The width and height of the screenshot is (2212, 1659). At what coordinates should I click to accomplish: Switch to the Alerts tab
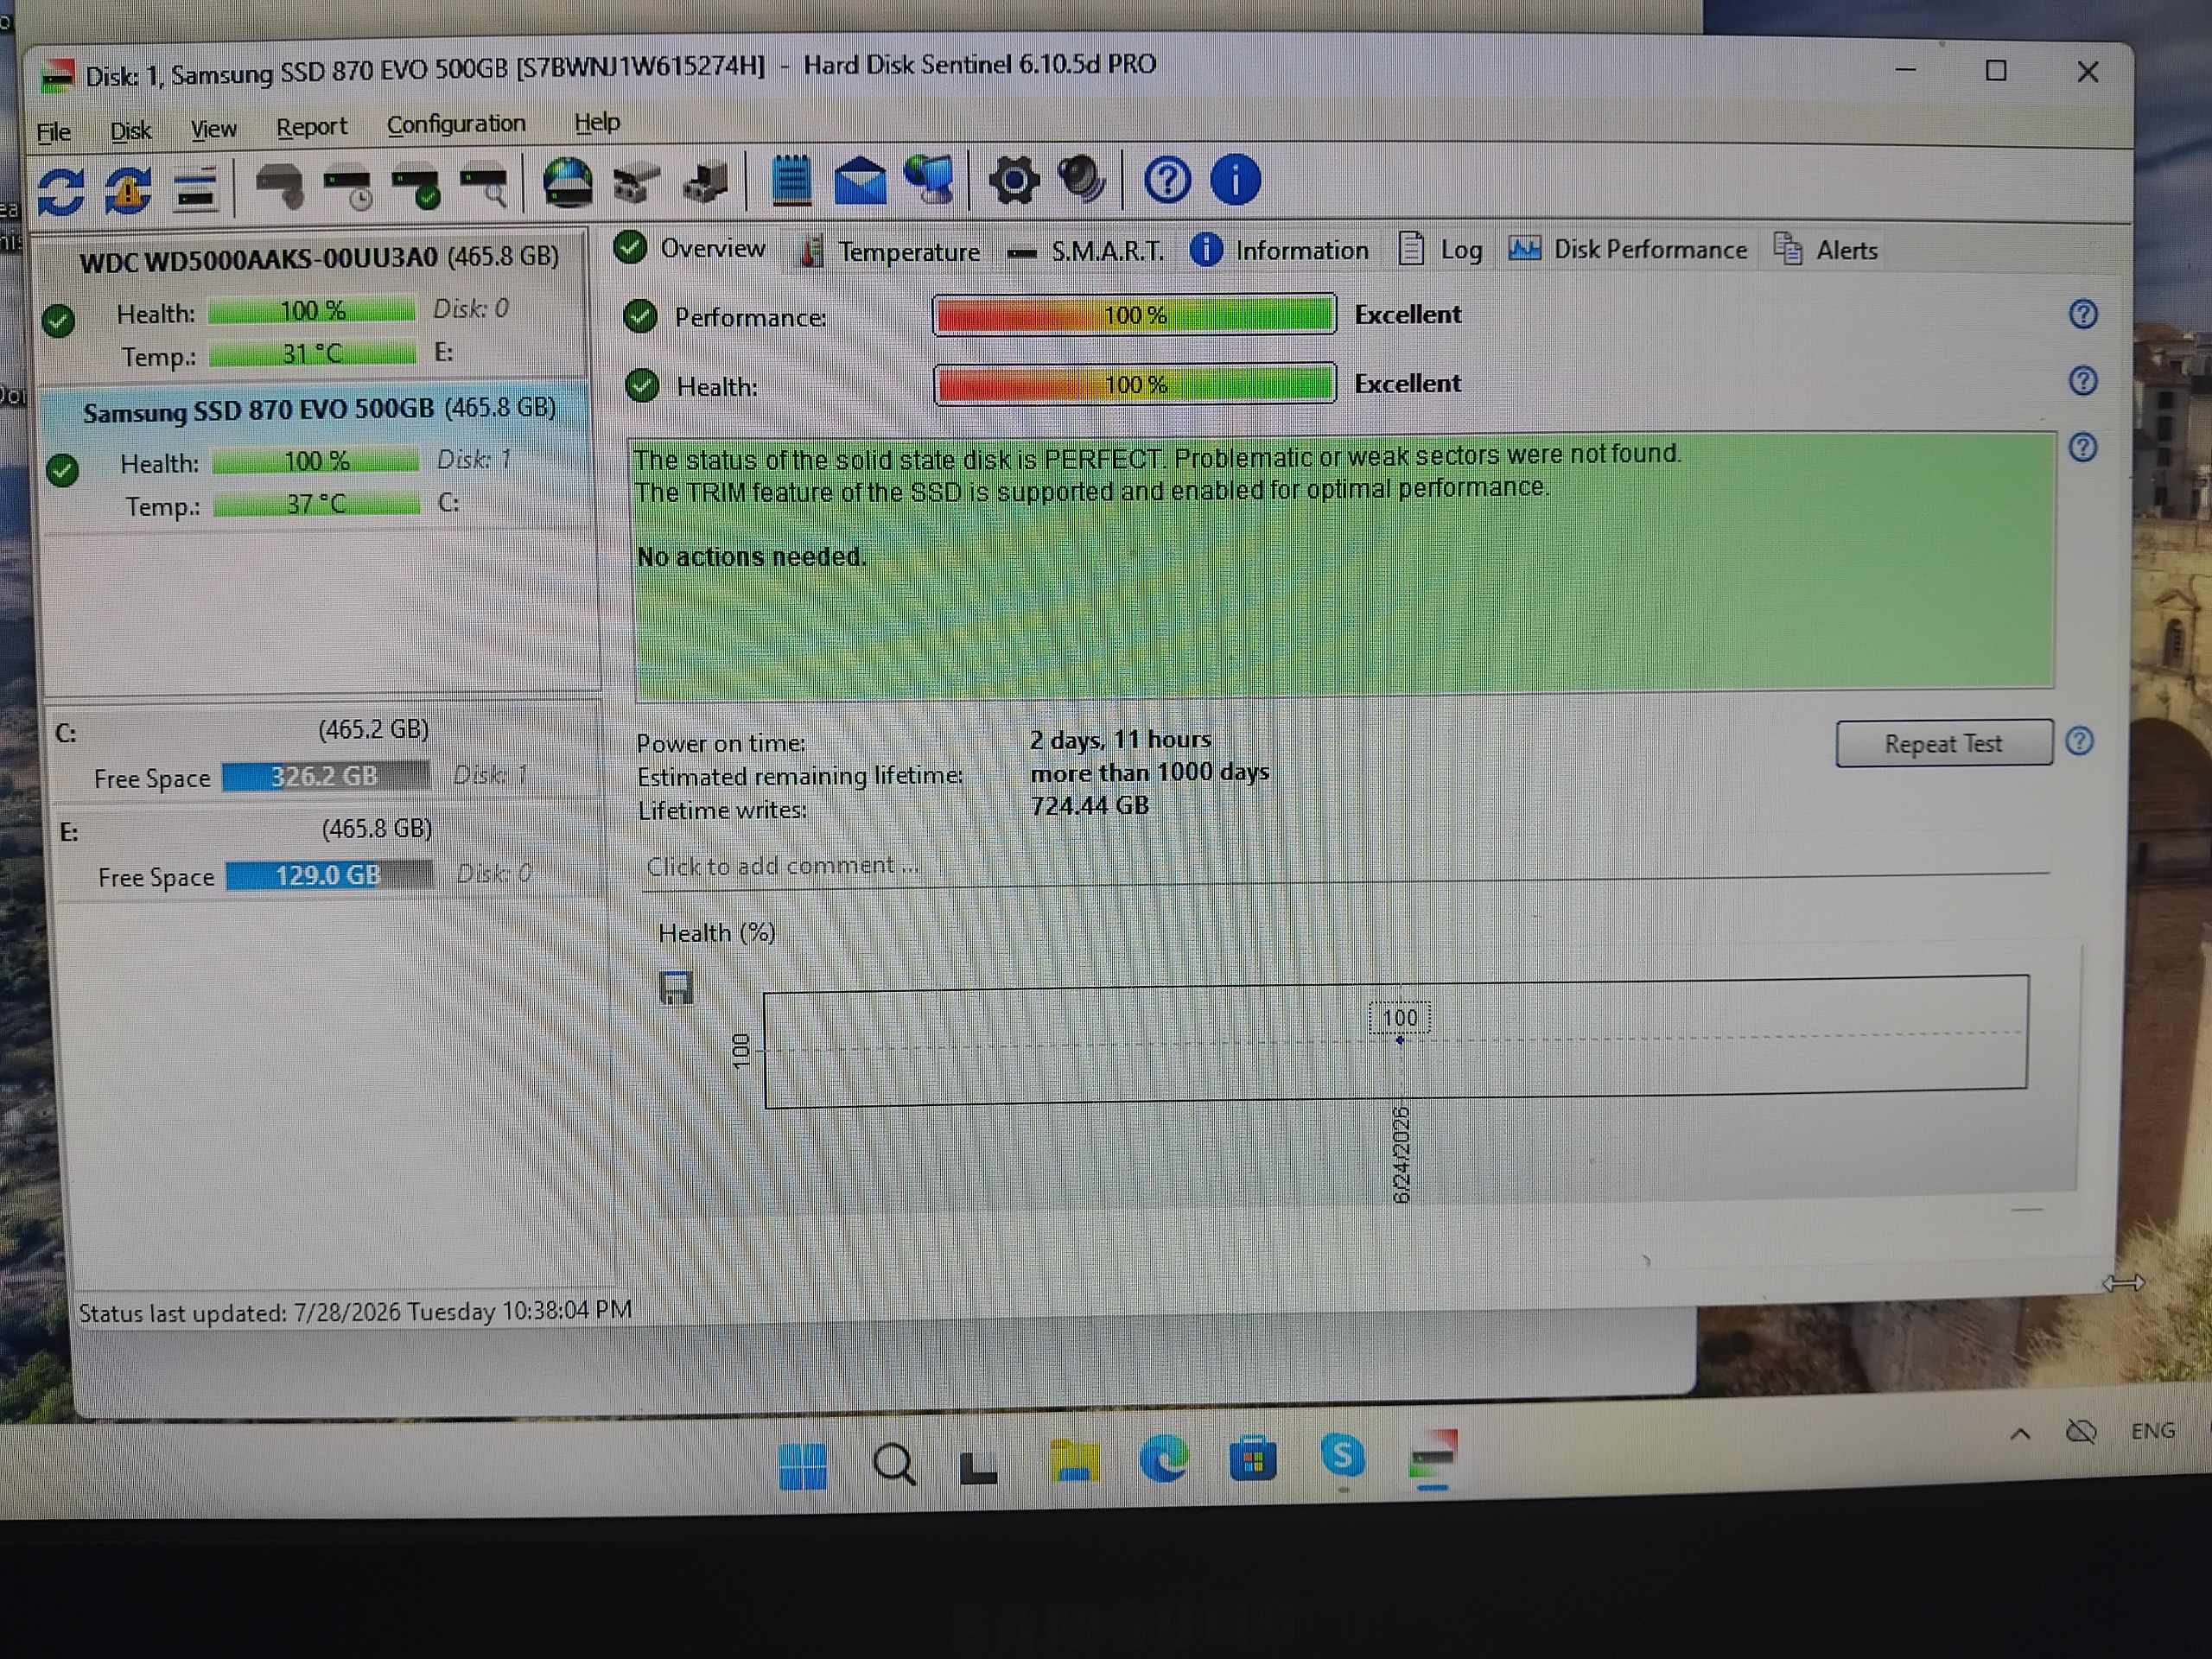[1825, 249]
